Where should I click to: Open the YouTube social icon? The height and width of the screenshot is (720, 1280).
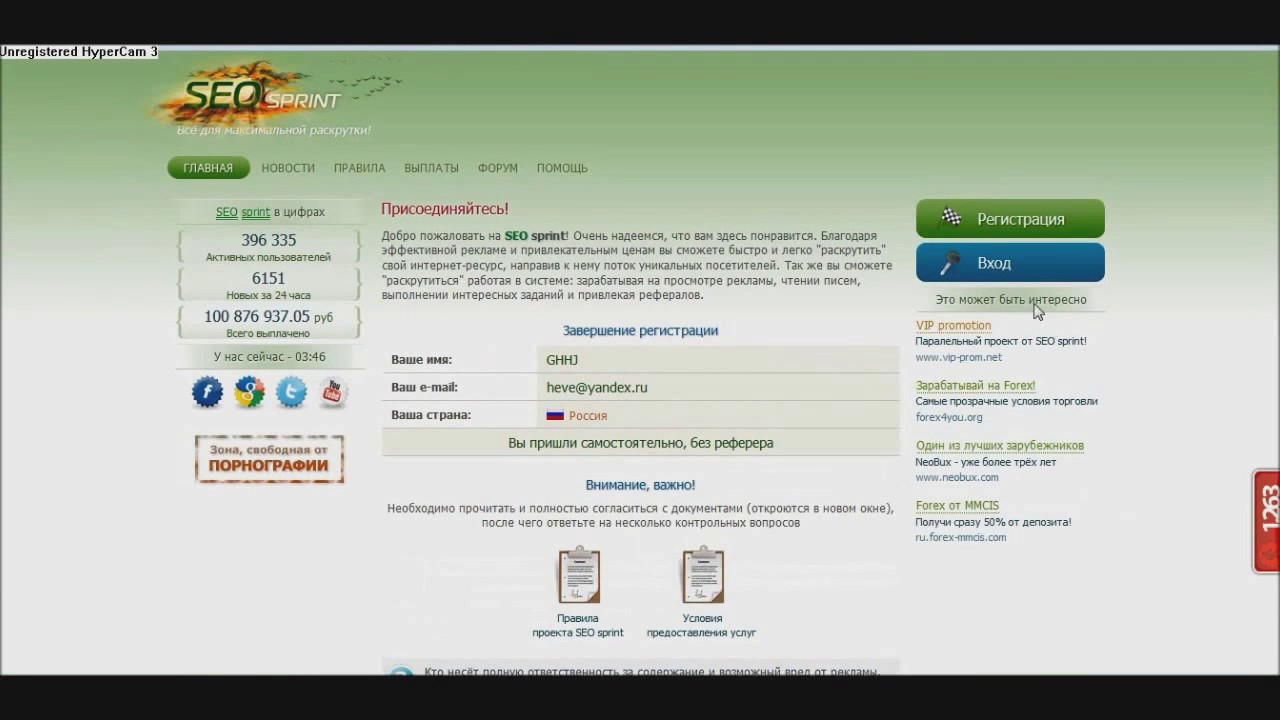(x=333, y=392)
